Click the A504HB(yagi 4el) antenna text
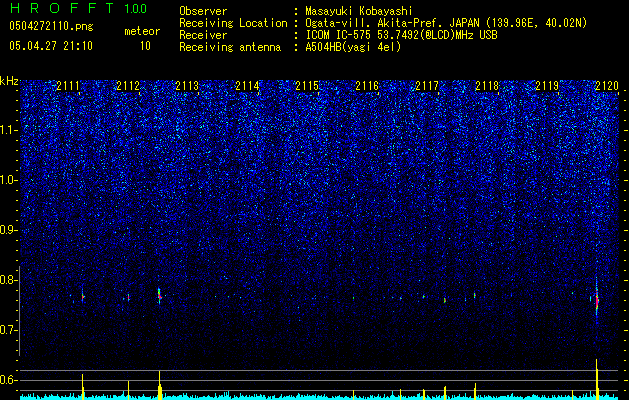 (353, 47)
